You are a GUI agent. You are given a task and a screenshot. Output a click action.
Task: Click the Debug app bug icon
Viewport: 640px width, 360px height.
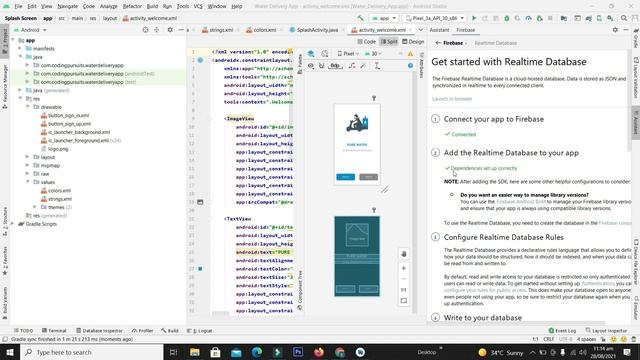507,18
